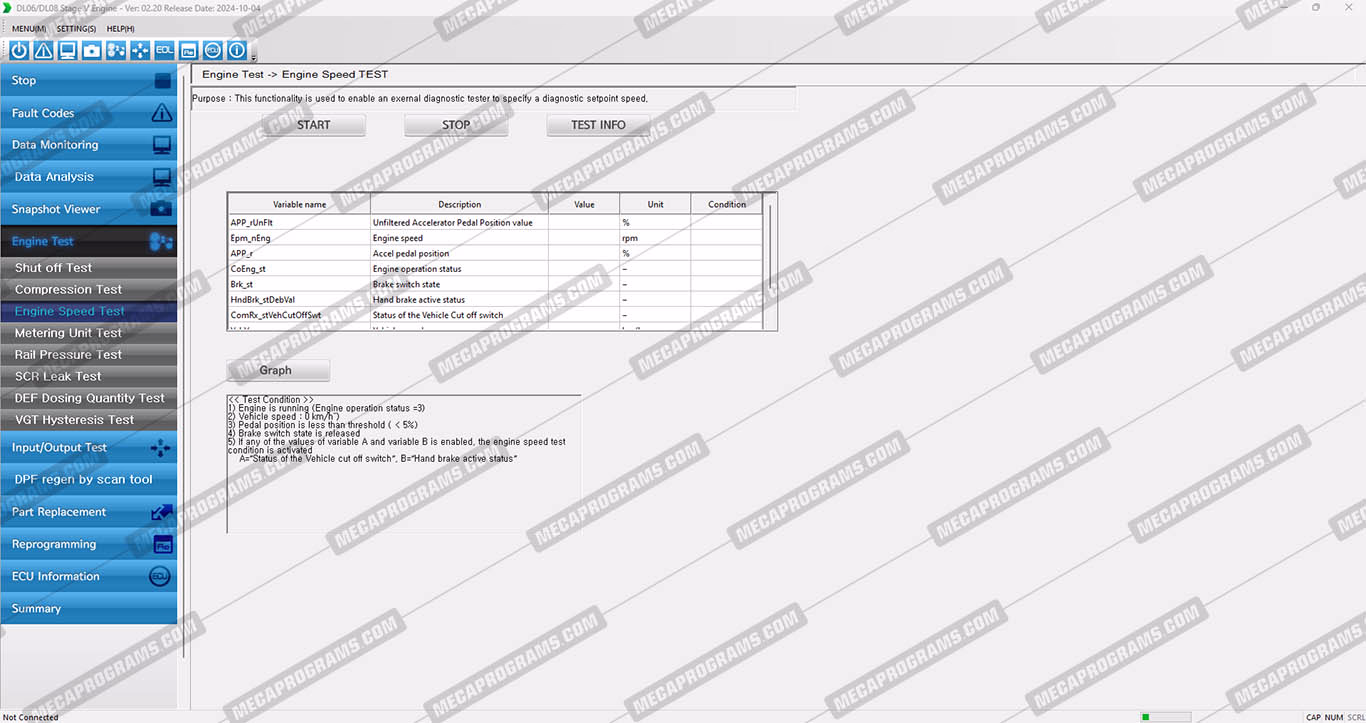
Task: Click the 'Hand brake active status' description cell
Action: tap(459, 300)
